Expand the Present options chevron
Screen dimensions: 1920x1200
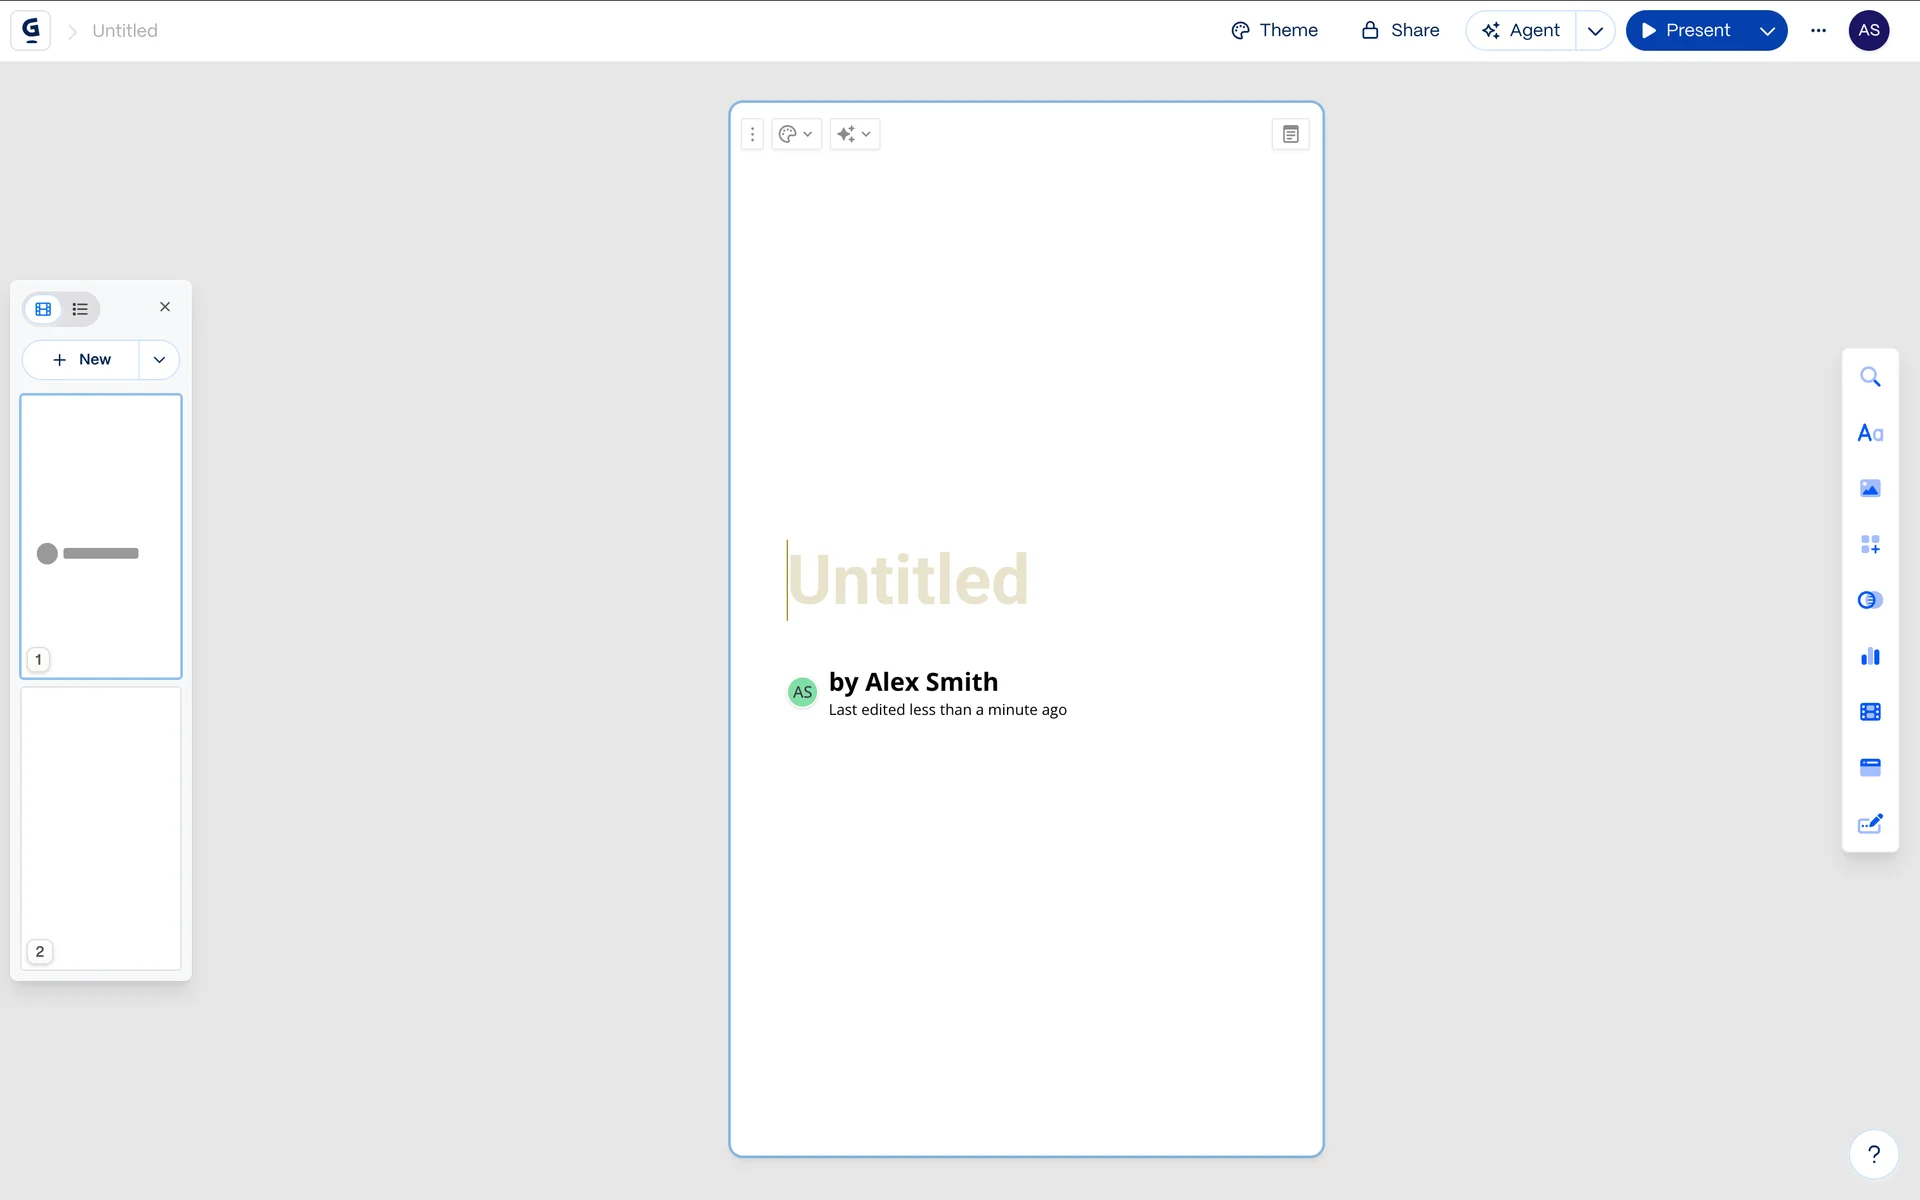coord(1767,31)
